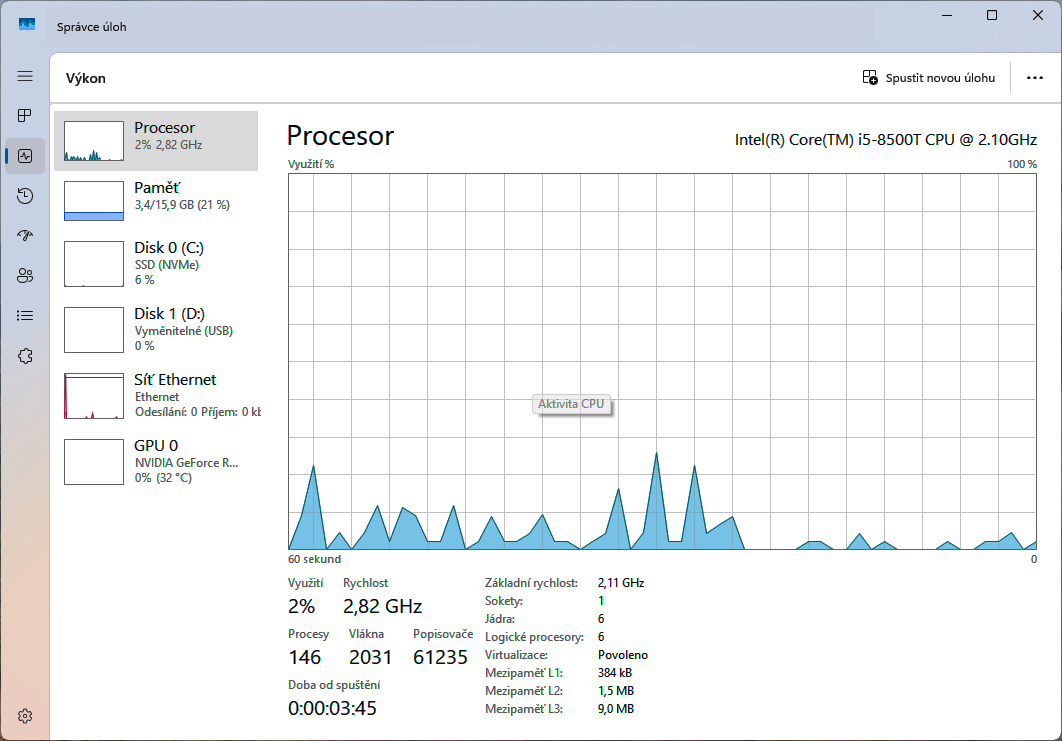Switch to Details list icon
The image size is (1062, 741).
25,316
